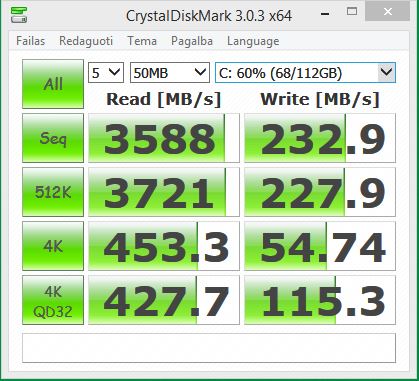Start the Seq benchmark test
419x381 pixels.
(x=53, y=138)
